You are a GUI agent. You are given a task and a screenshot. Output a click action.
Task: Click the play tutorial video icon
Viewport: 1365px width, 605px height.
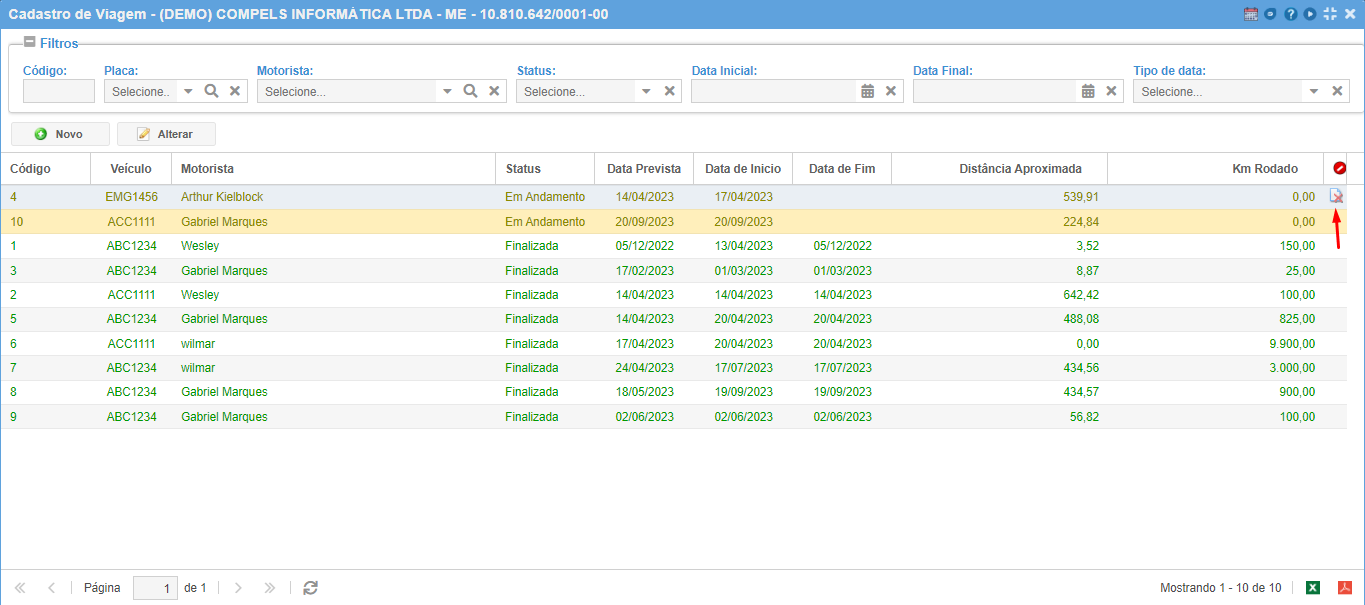point(1310,14)
